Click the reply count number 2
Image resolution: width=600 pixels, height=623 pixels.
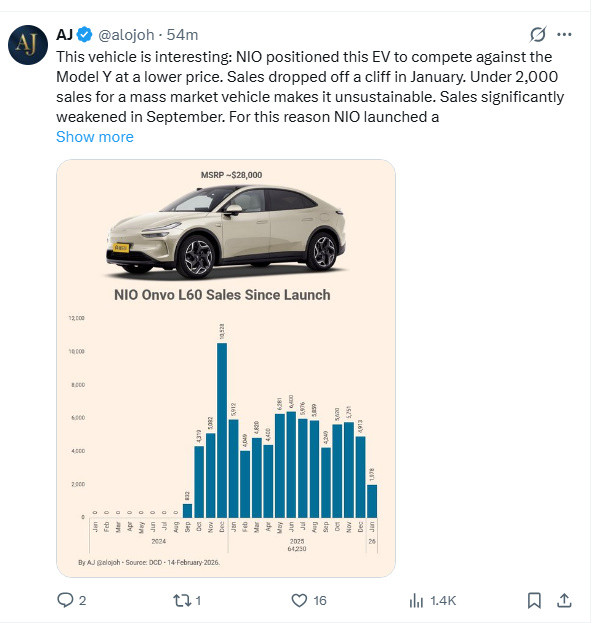(83, 600)
